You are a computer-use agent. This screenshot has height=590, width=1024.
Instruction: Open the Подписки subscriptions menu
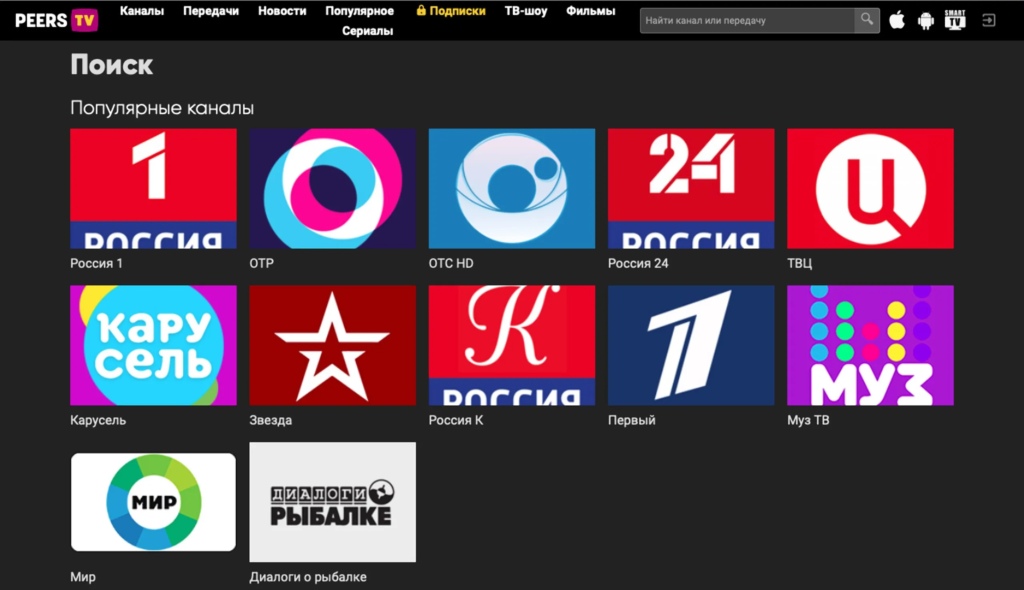click(451, 11)
